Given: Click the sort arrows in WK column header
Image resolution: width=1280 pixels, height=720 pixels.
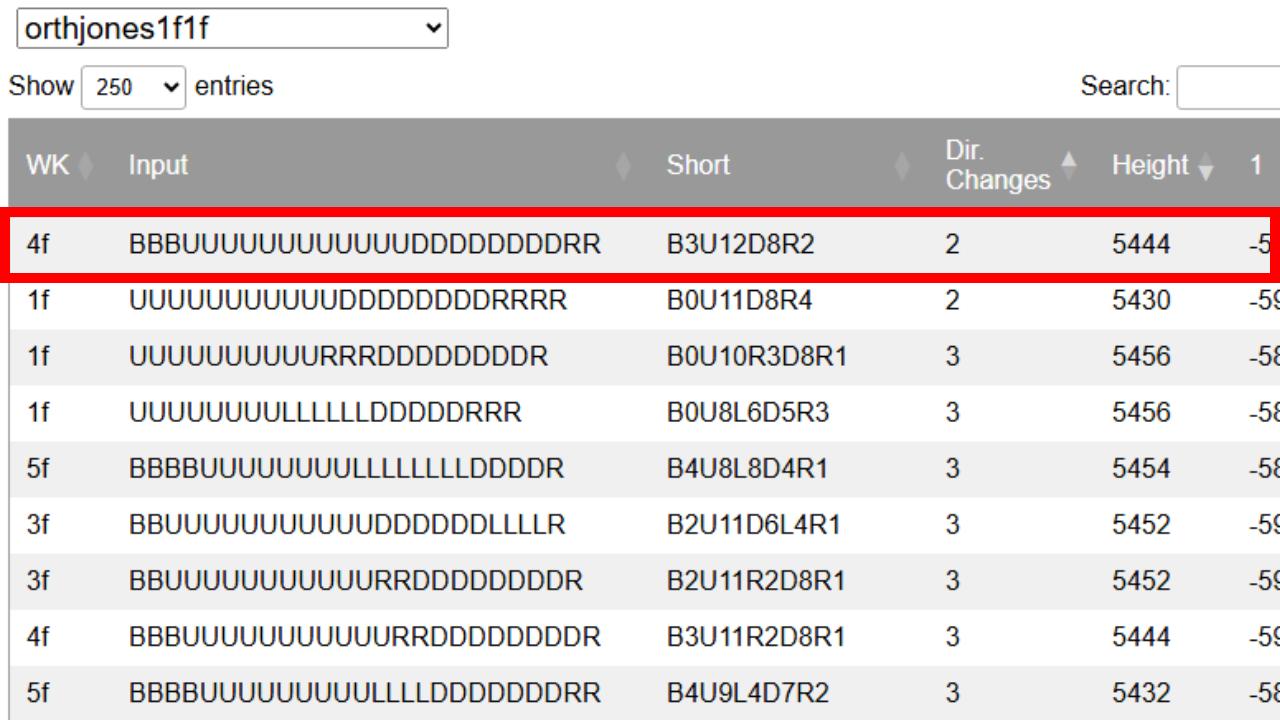Looking at the screenshot, I should pos(85,166).
